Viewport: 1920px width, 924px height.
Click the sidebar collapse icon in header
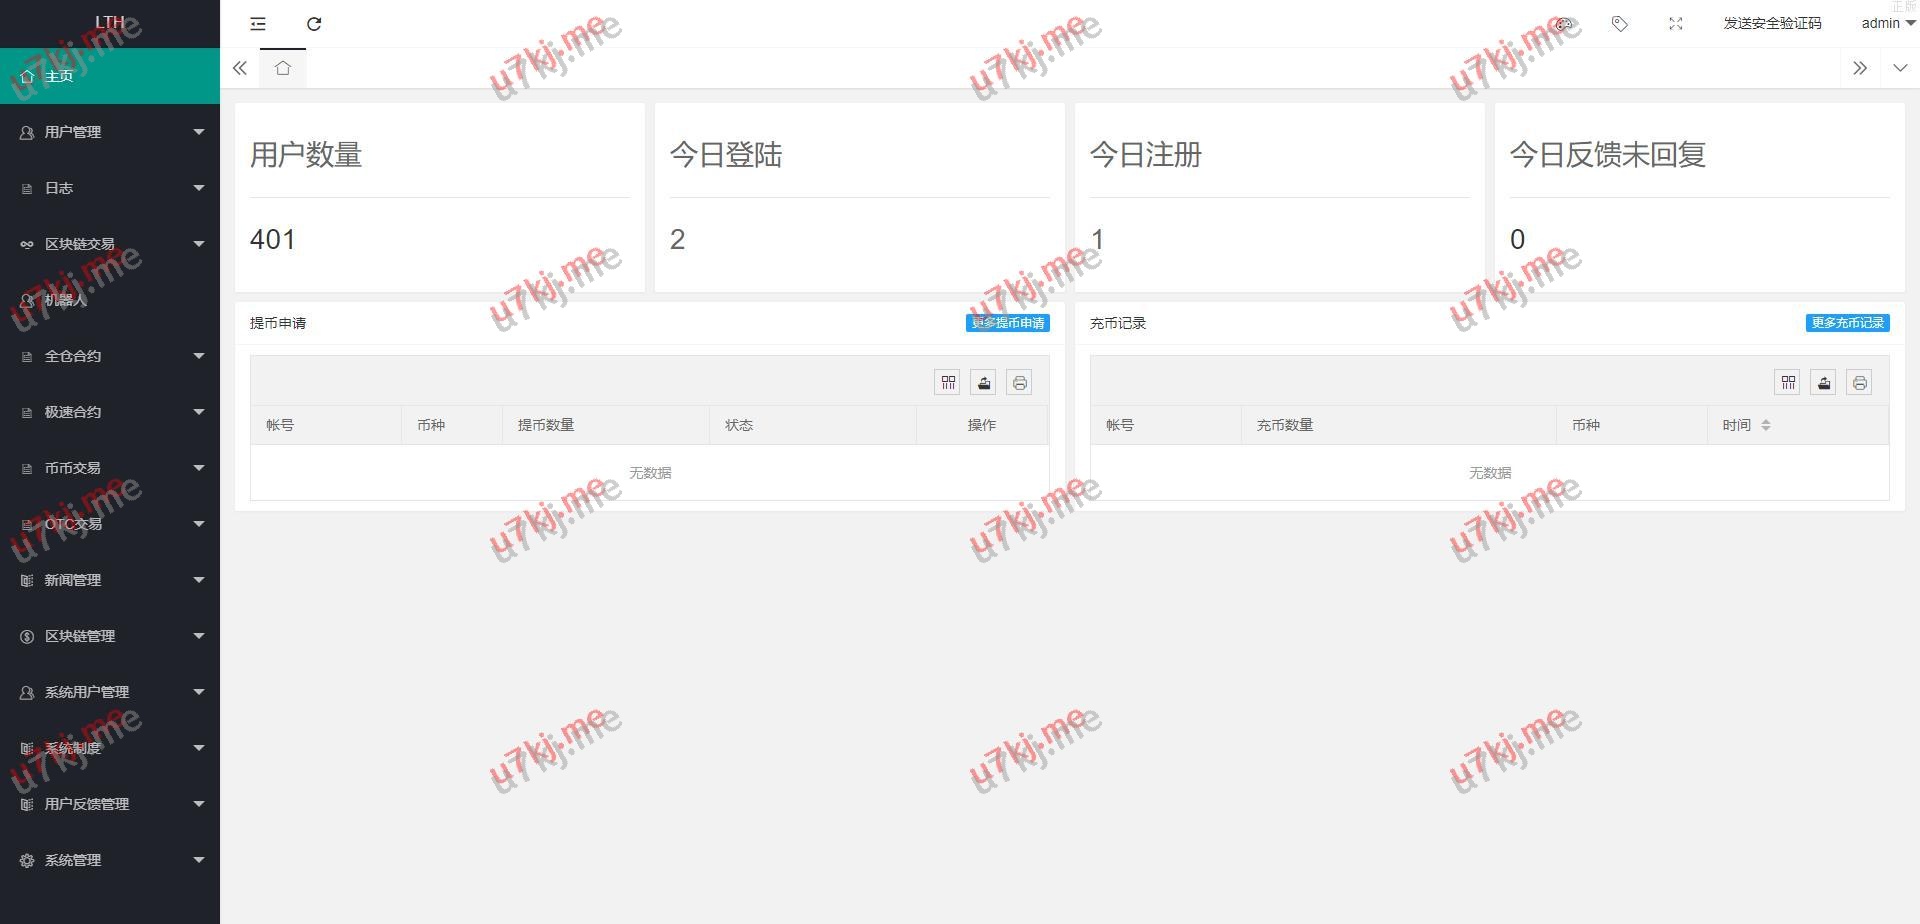[258, 24]
